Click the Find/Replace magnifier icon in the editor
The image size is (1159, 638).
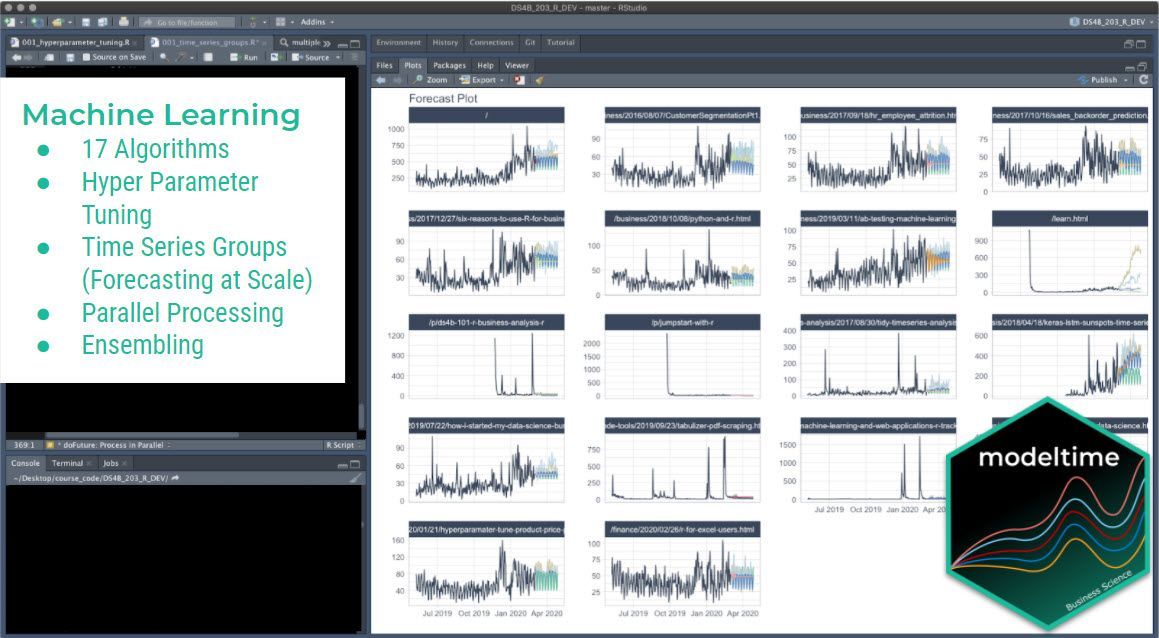(x=163, y=57)
